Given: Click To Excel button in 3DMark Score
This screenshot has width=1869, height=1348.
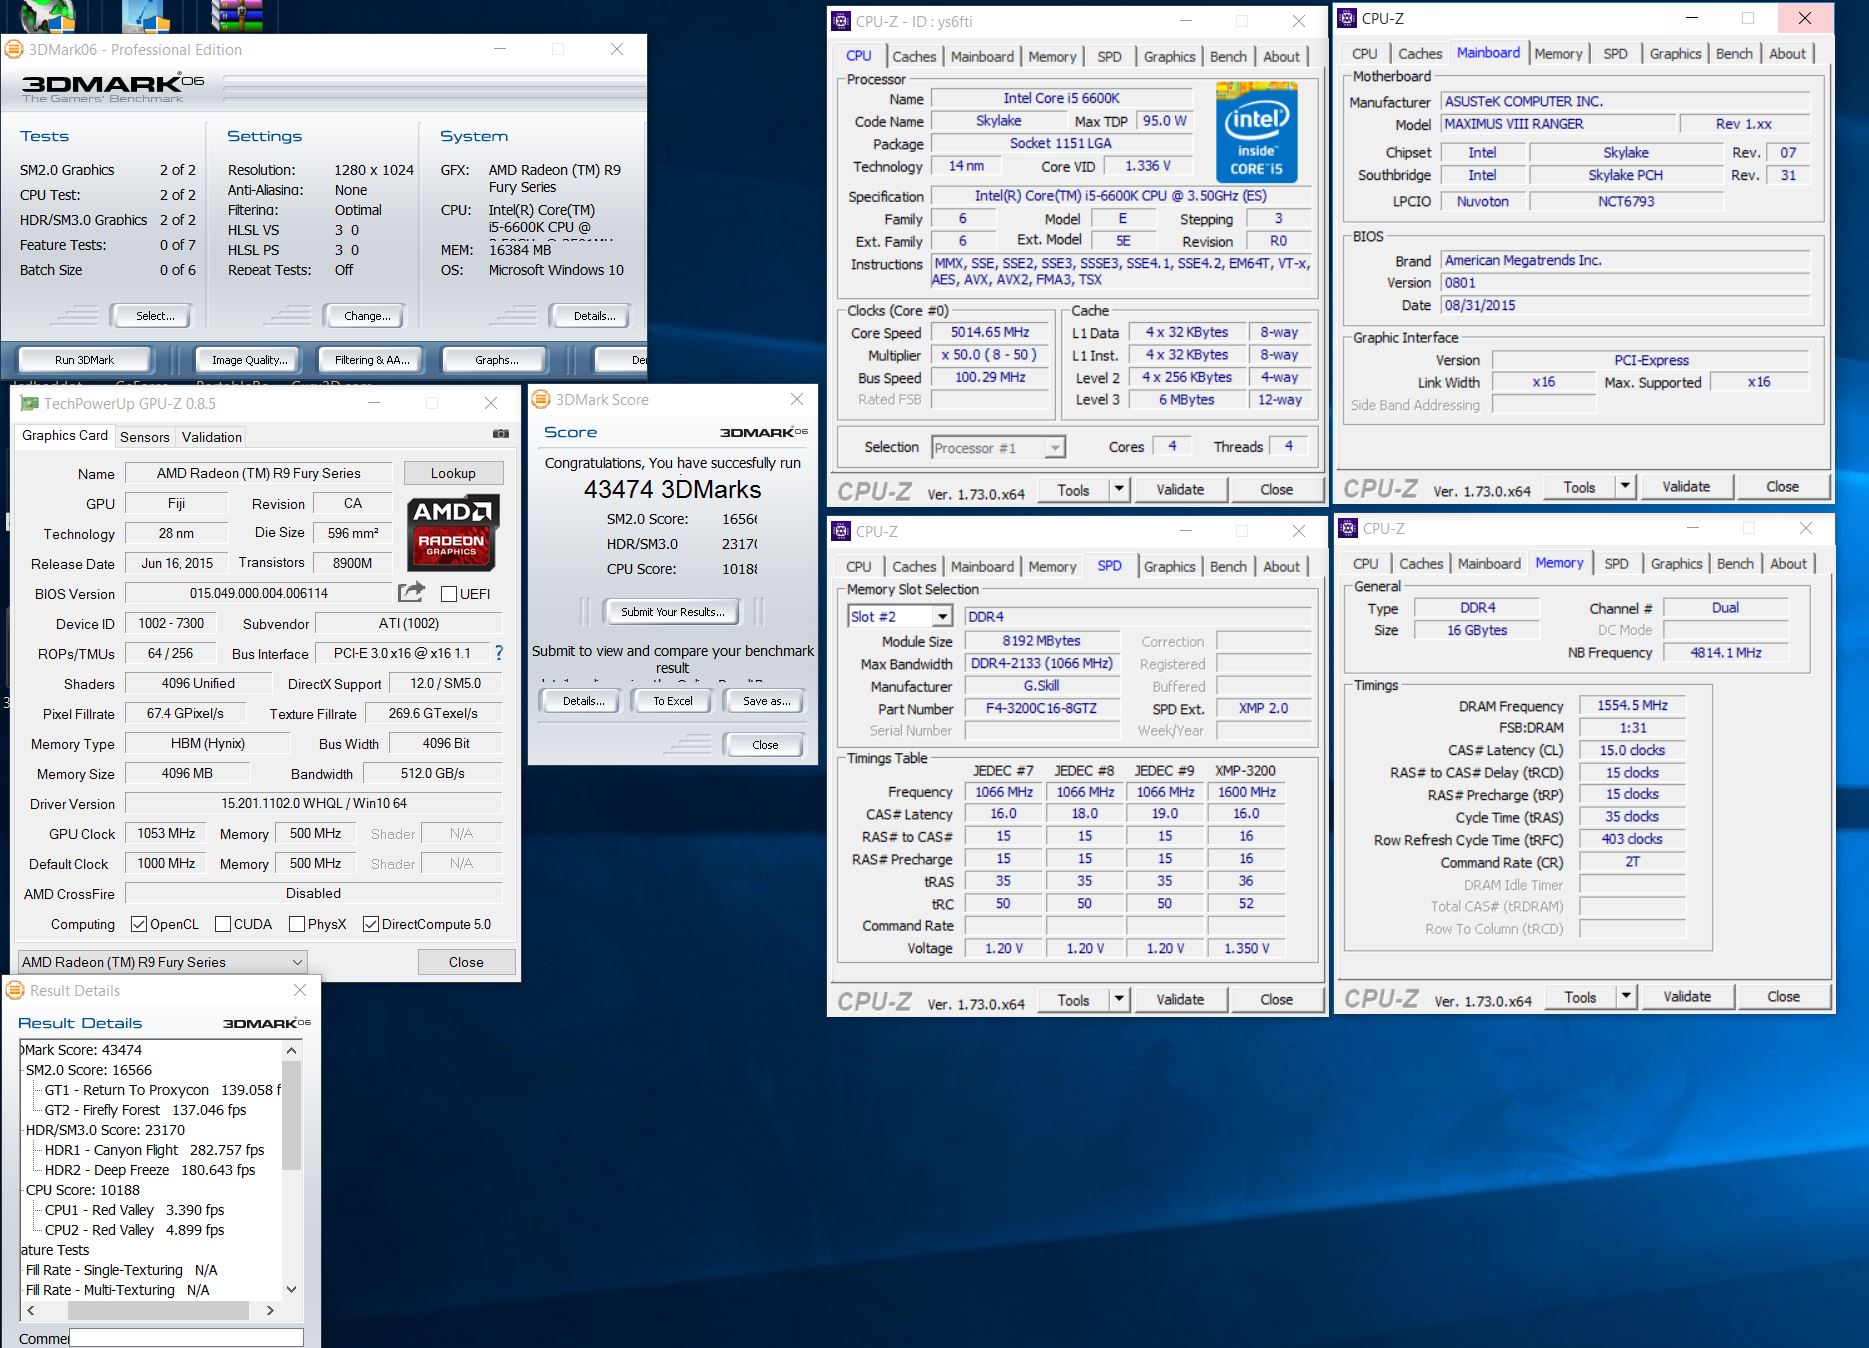Looking at the screenshot, I should coord(673,701).
